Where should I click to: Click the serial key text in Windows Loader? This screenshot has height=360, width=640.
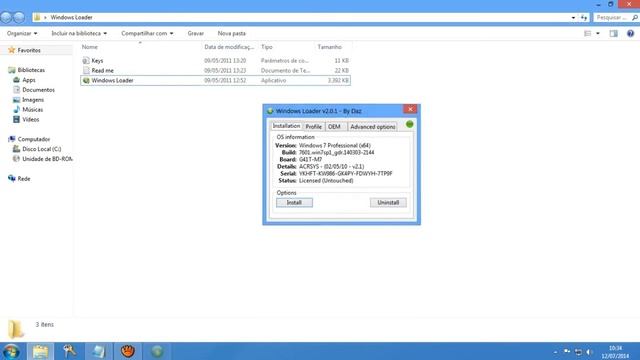point(346,173)
